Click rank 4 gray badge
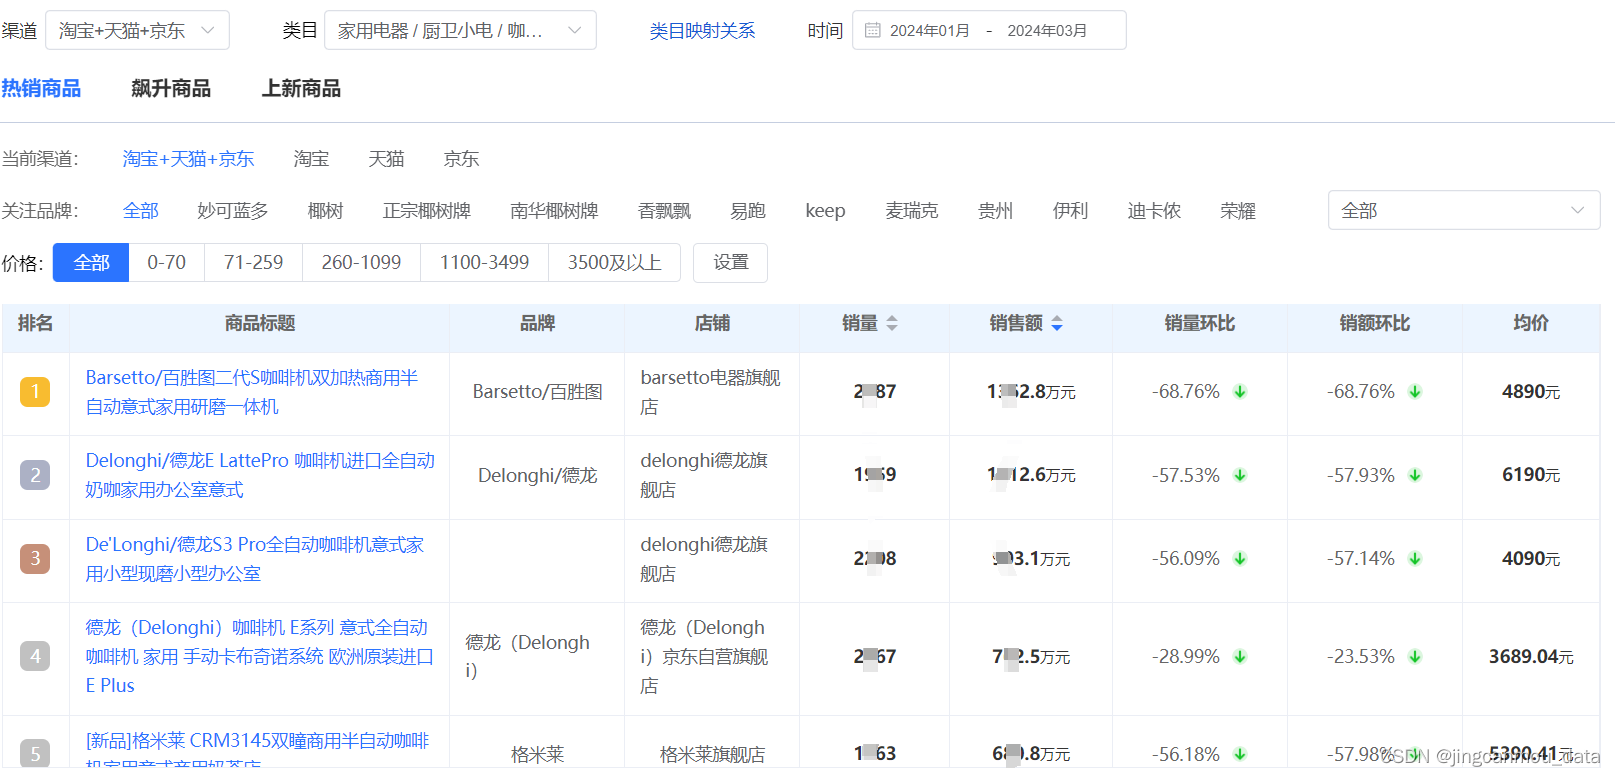Screen dimensions: 1615x776 coord(35,656)
